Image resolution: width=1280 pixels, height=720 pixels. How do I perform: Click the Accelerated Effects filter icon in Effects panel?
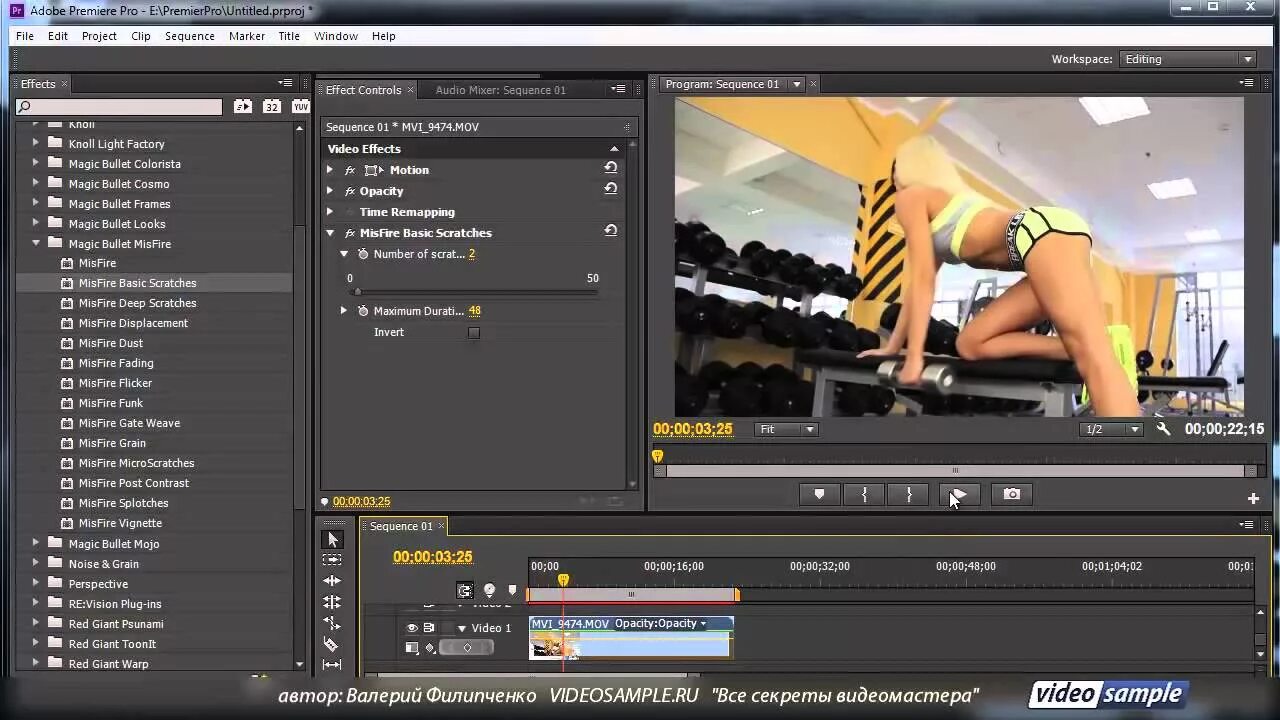tap(243, 106)
